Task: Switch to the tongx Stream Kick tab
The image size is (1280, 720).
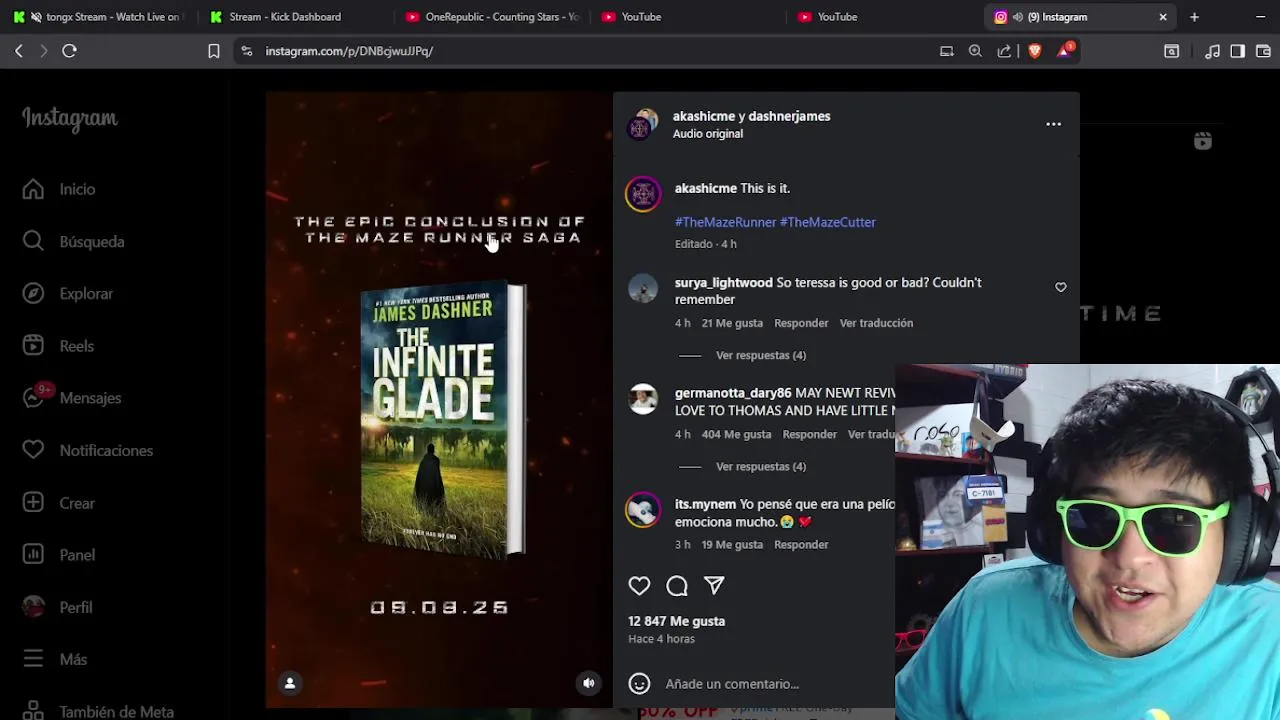Action: pos(97,17)
